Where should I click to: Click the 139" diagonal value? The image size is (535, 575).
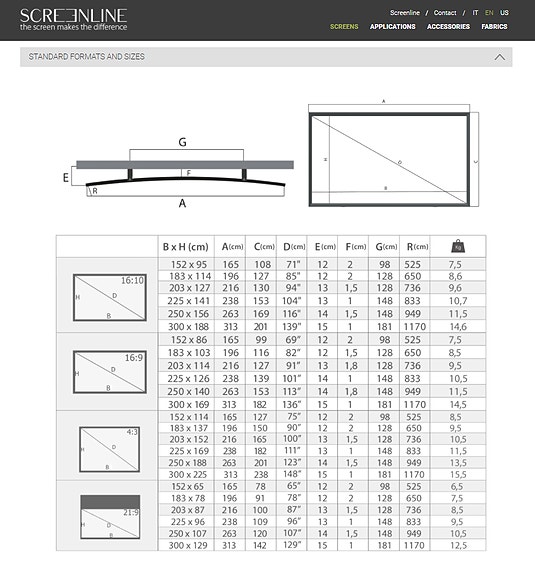pos(292,326)
